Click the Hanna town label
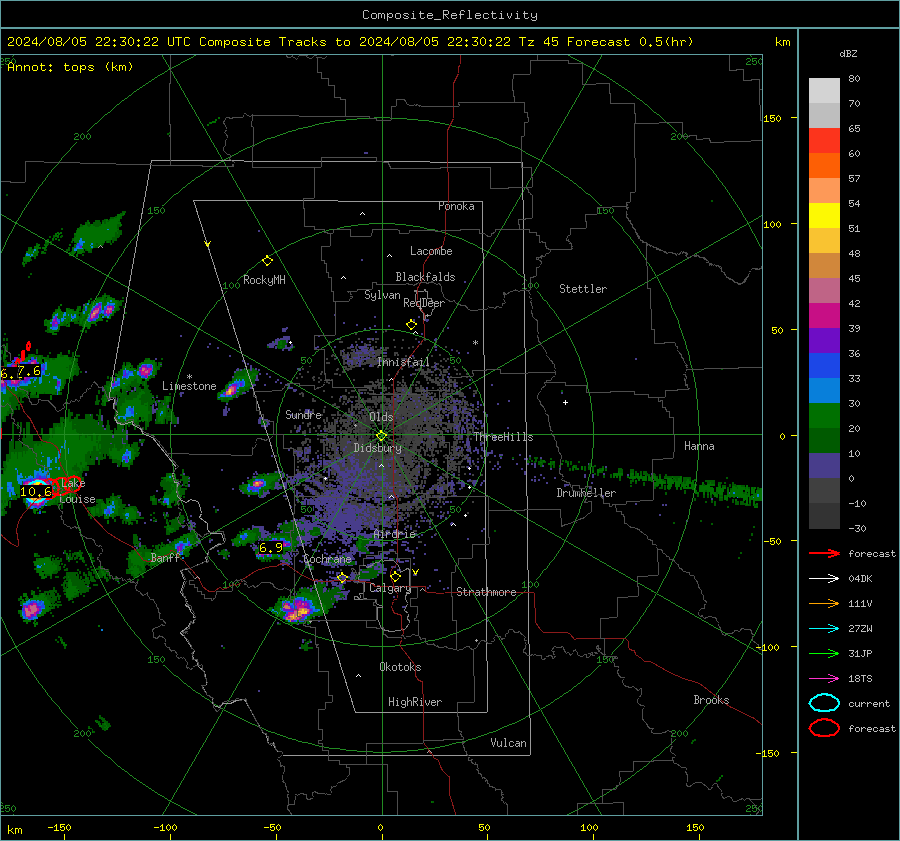The image size is (900, 841). coord(699,446)
